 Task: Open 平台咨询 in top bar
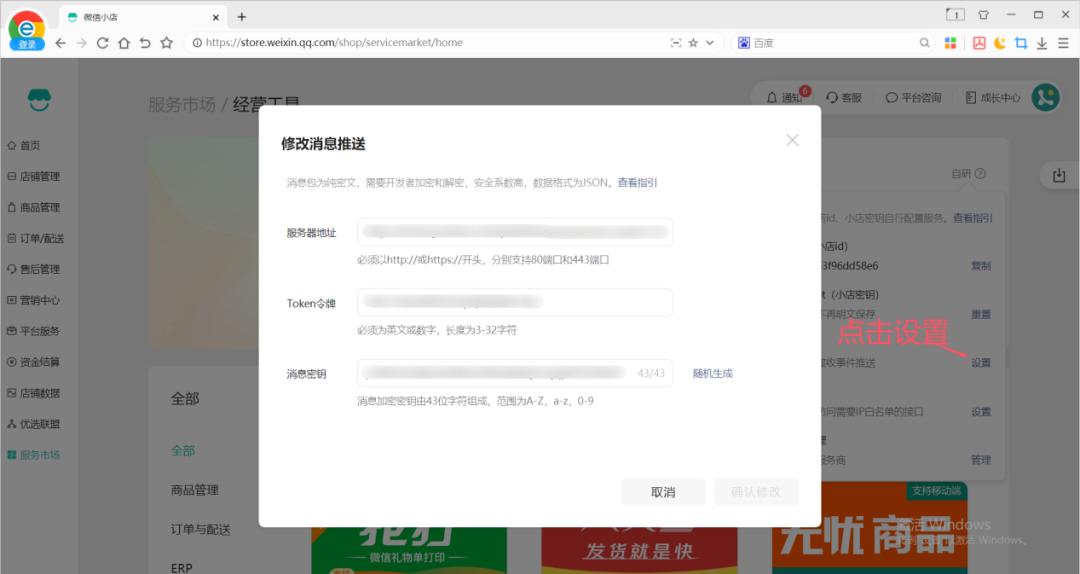(x=913, y=98)
